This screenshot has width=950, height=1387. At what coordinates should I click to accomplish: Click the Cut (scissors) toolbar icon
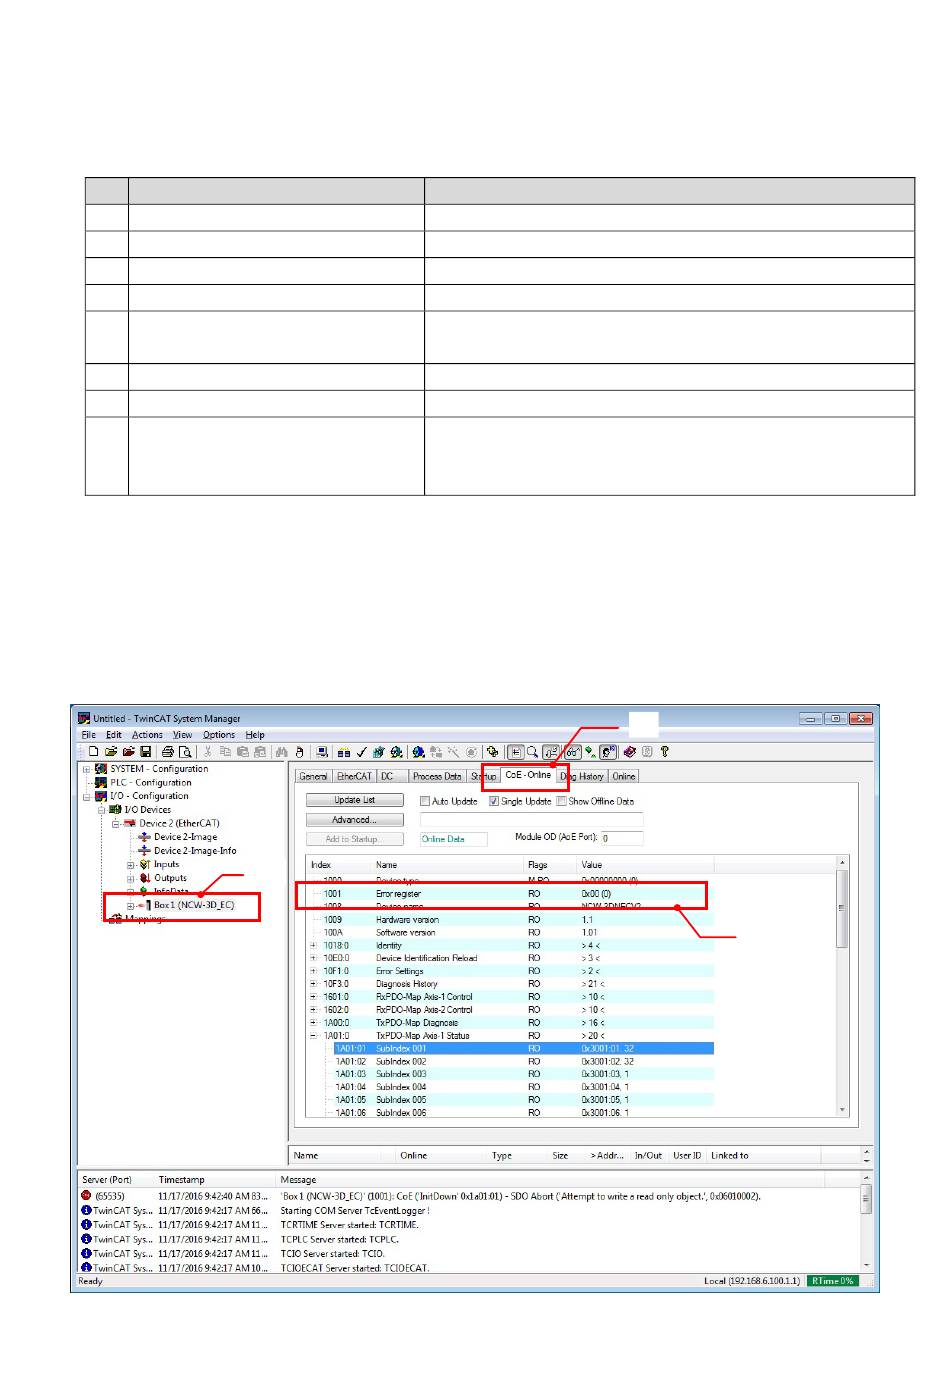208,752
